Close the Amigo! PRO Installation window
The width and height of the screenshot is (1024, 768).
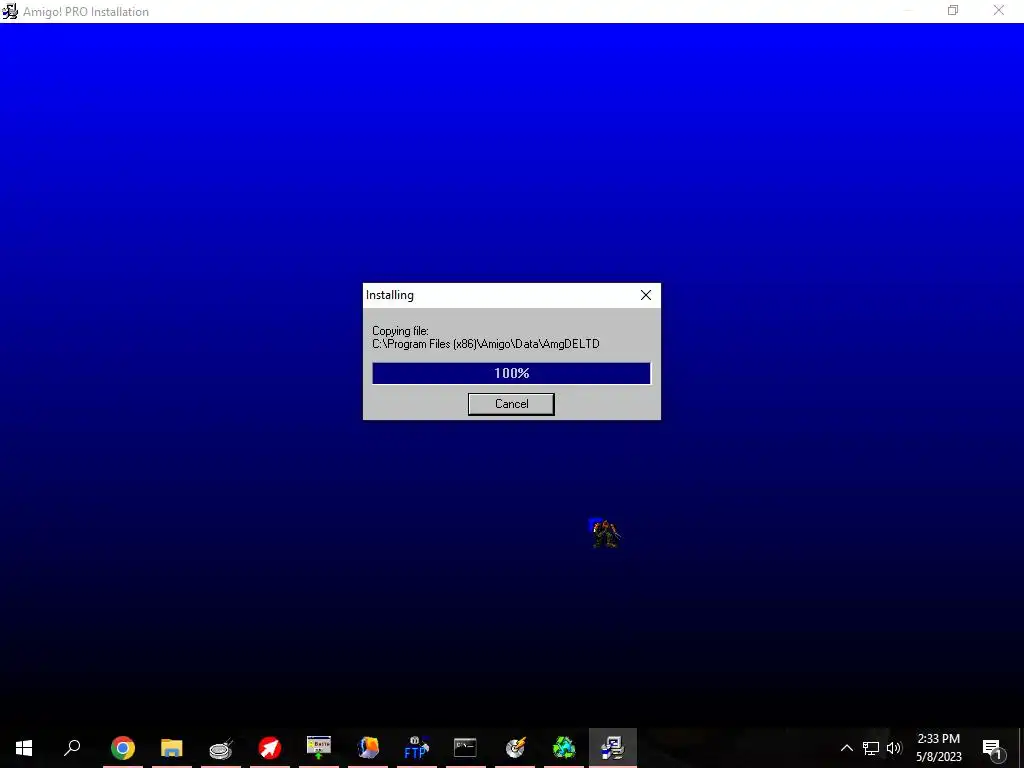[999, 10]
